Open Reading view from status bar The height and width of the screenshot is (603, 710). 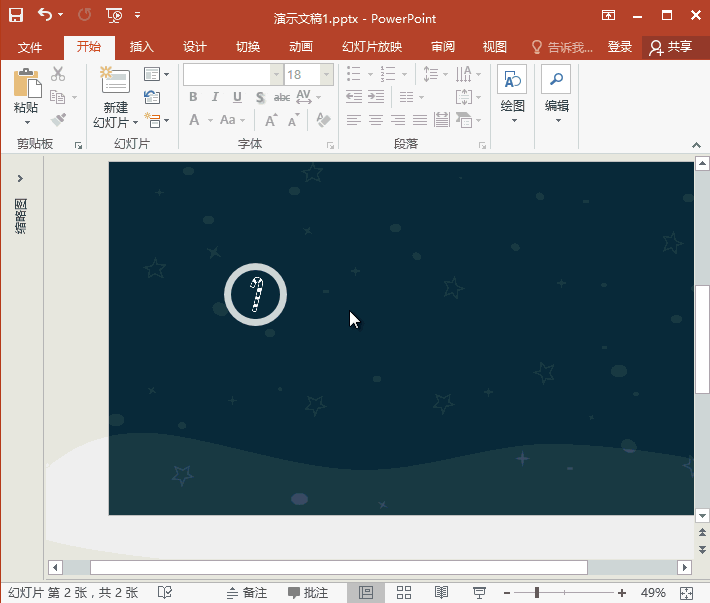pyautogui.click(x=441, y=593)
